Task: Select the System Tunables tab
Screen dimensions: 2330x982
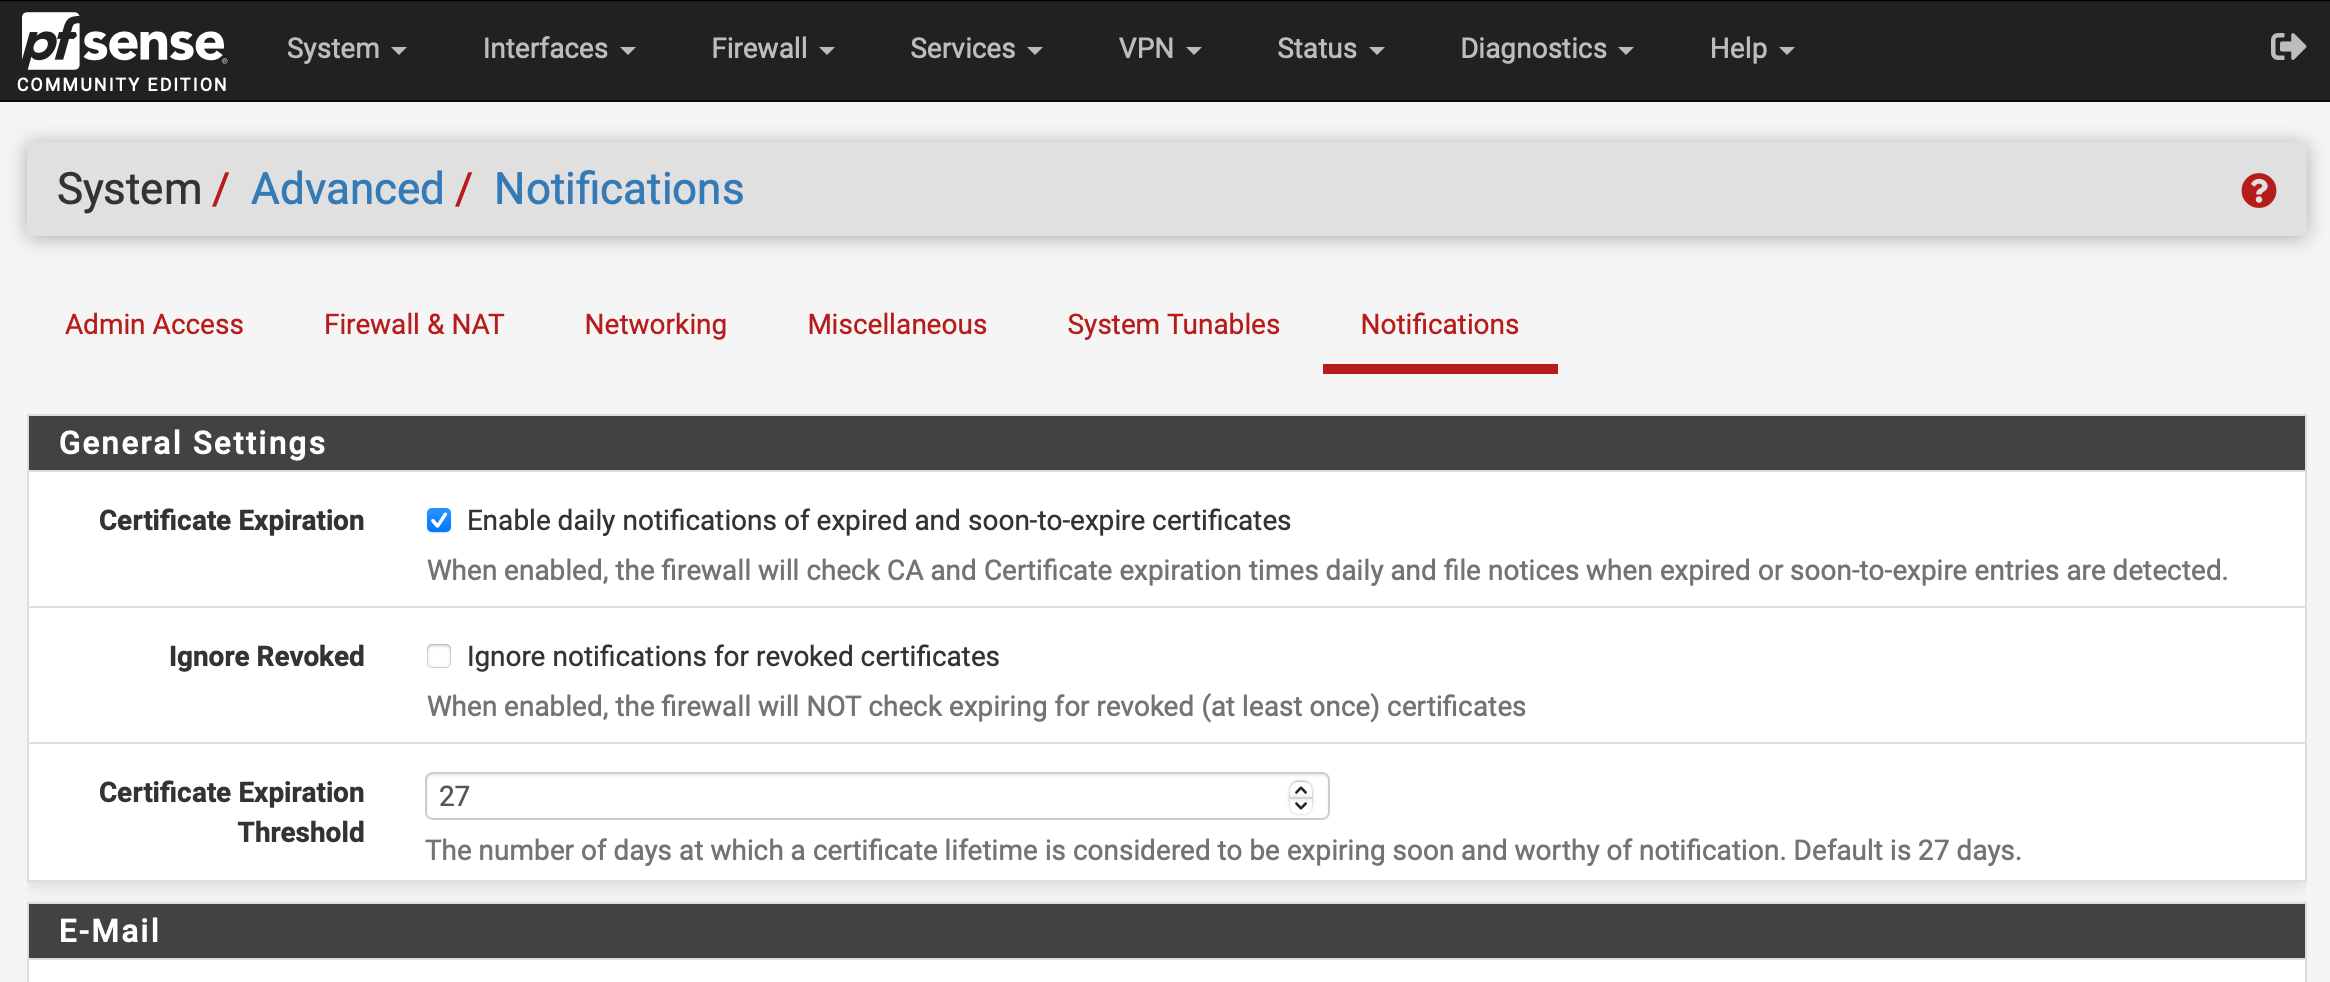Action: click(x=1173, y=324)
